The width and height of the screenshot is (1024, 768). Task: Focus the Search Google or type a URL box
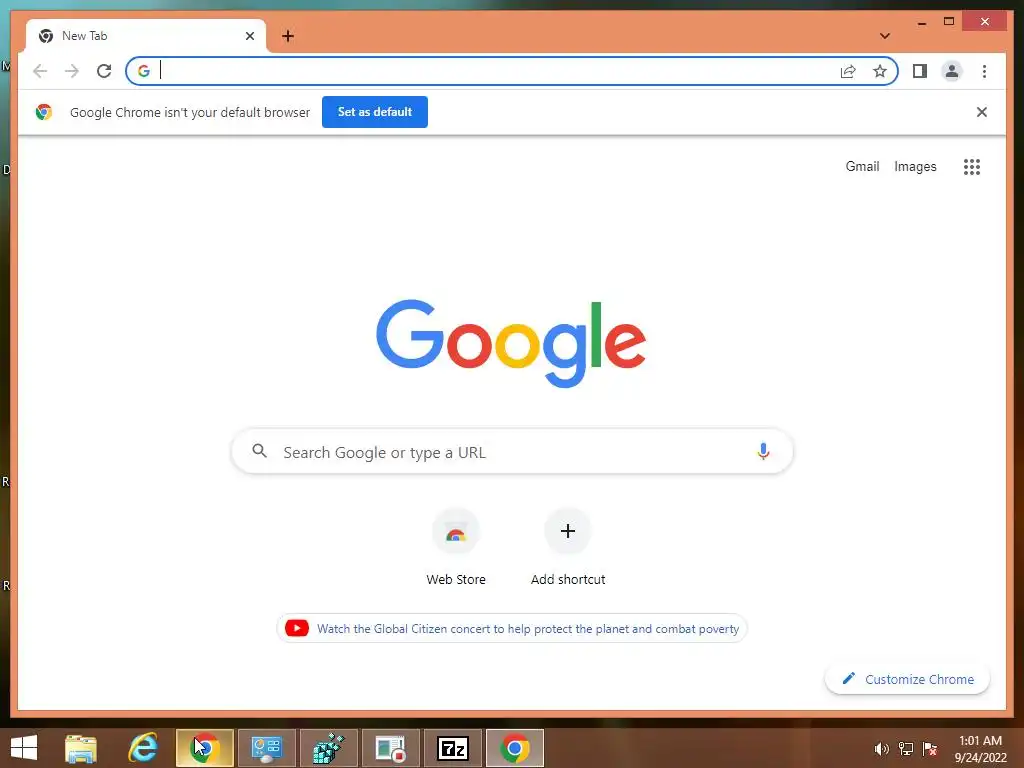[512, 451]
